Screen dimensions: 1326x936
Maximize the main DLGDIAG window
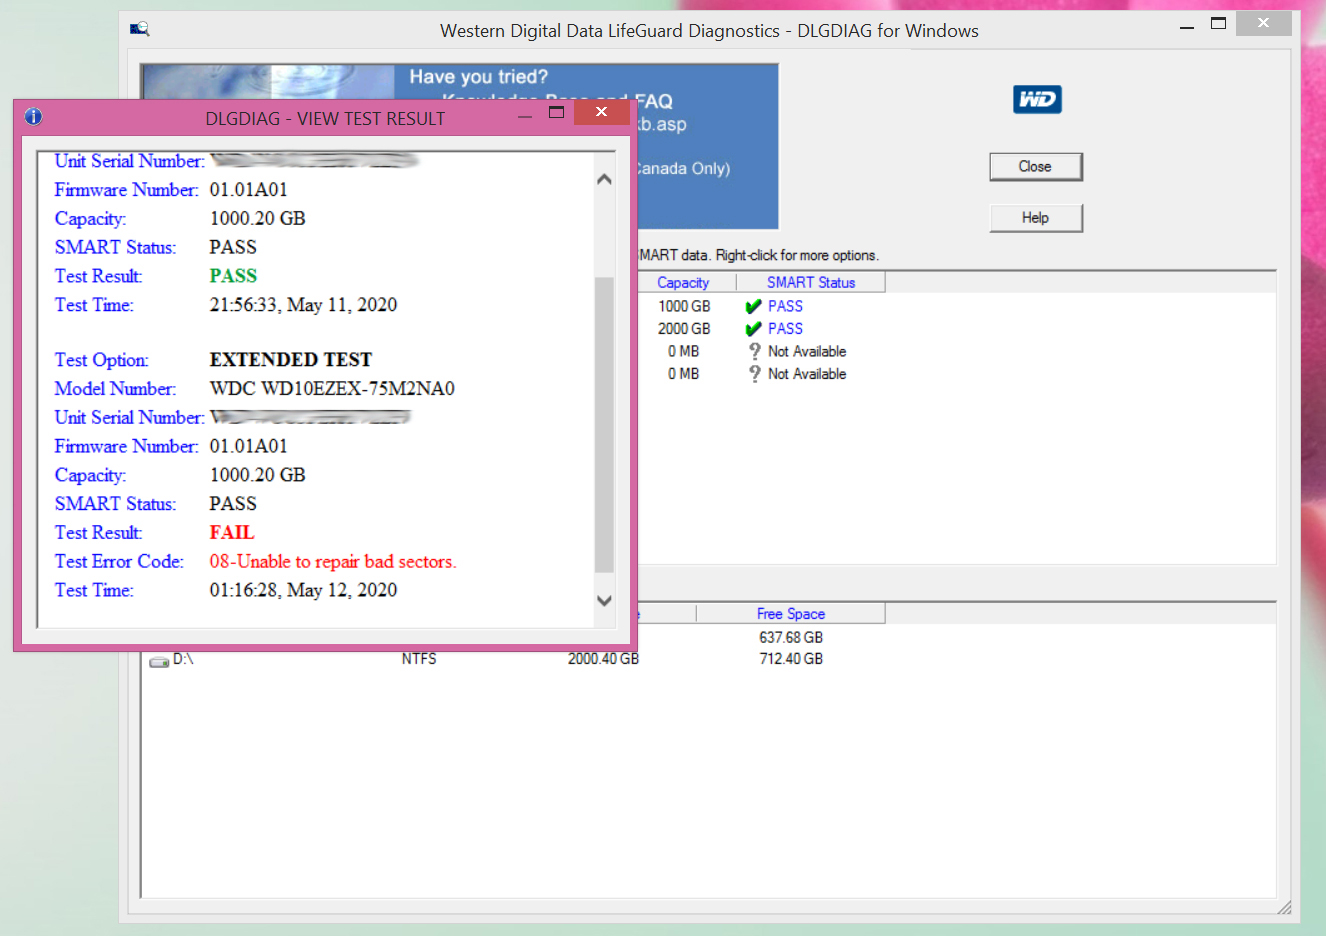click(x=1218, y=23)
